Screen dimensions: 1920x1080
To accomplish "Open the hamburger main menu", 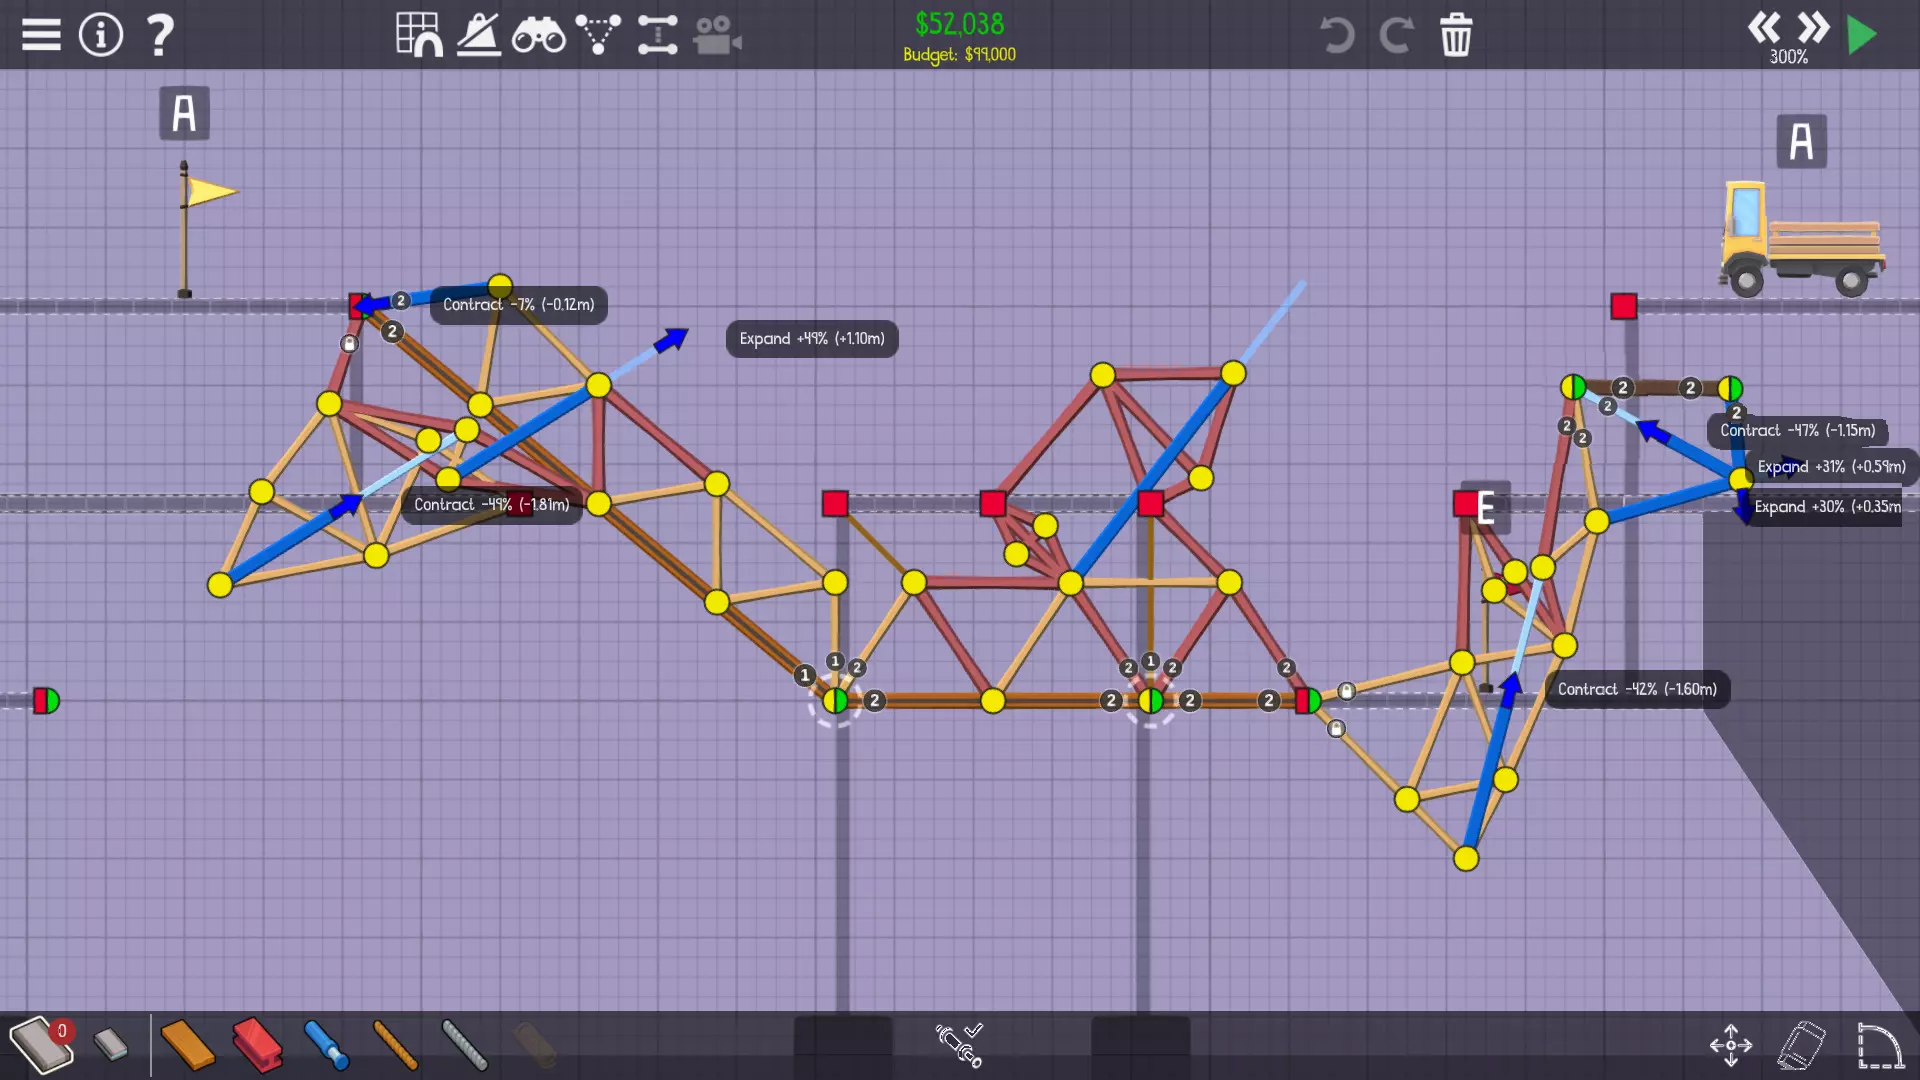I will [41, 35].
